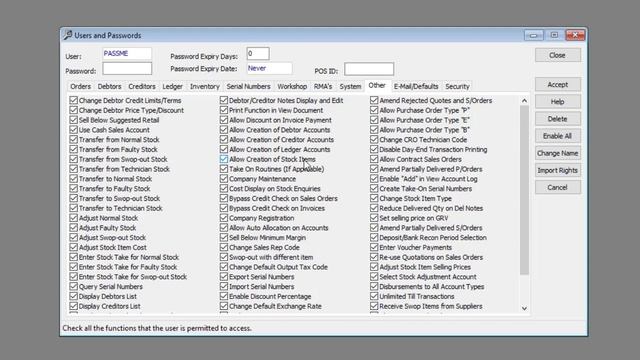Toggle Allow Purchase Order Type "E"
The height and width of the screenshot is (360, 640).
coord(374,120)
